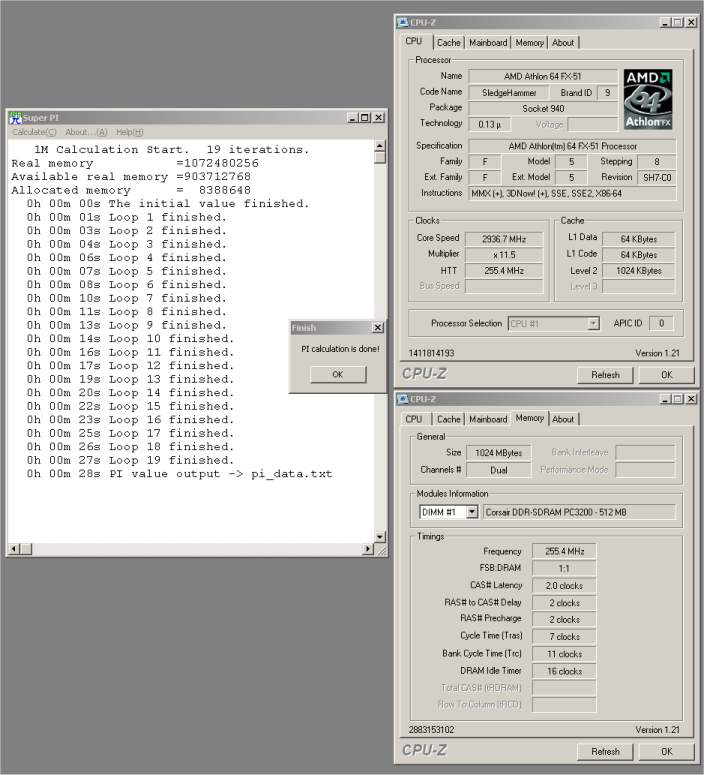Screen dimensions: 704x775
Task: Click the AMD Athlon 64 FX logo
Action: pos(648,99)
